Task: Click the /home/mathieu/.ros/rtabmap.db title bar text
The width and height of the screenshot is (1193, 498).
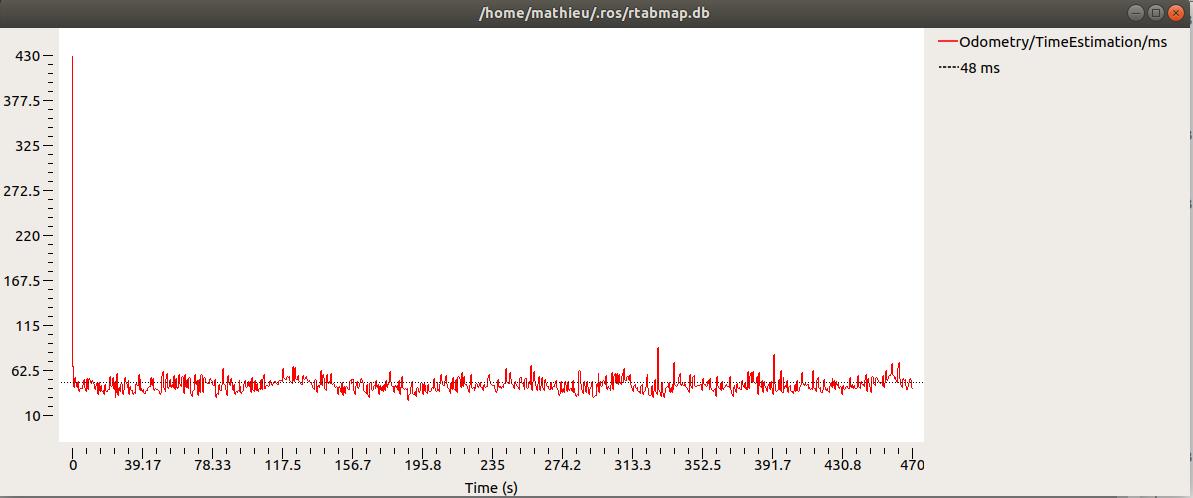Action: point(598,12)
